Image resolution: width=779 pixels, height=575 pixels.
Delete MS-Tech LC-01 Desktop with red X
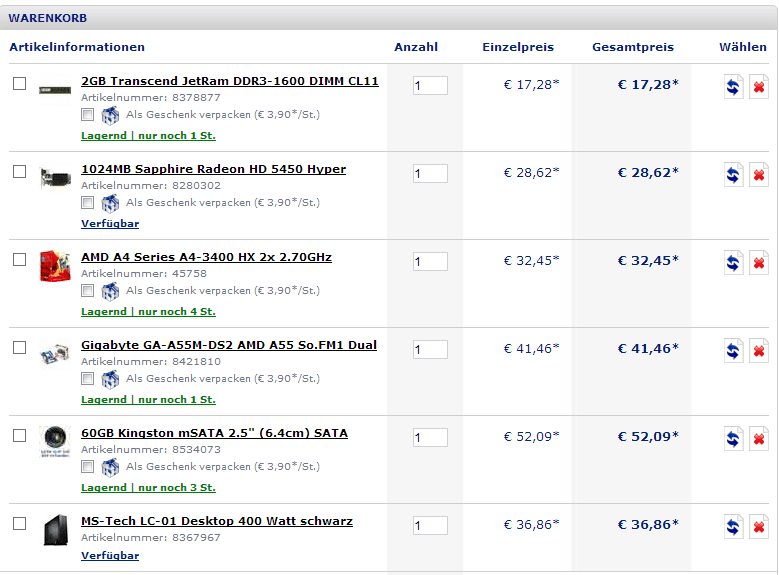point(759,526)
